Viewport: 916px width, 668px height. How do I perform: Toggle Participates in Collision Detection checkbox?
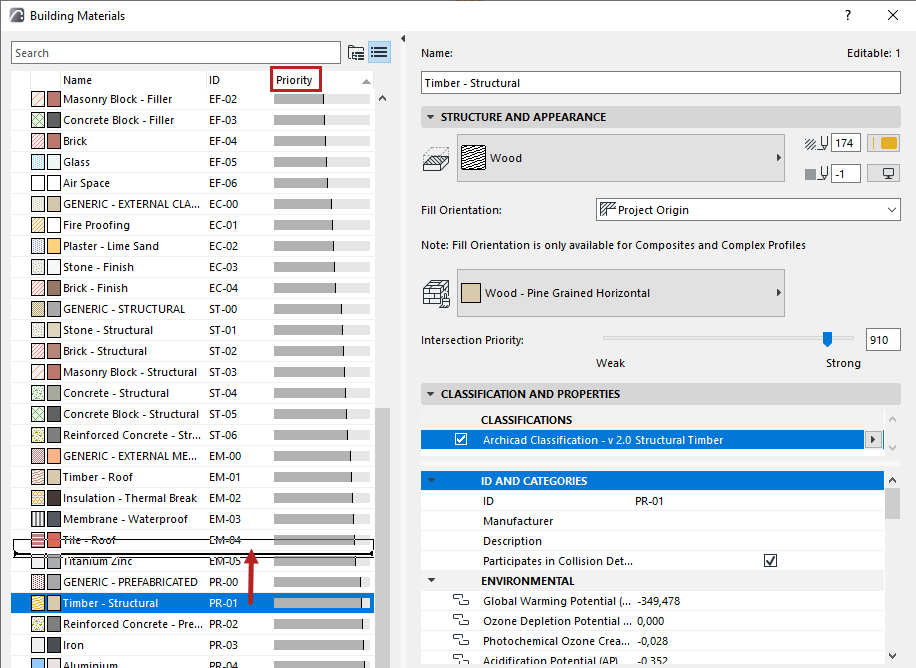pos(770,560)
